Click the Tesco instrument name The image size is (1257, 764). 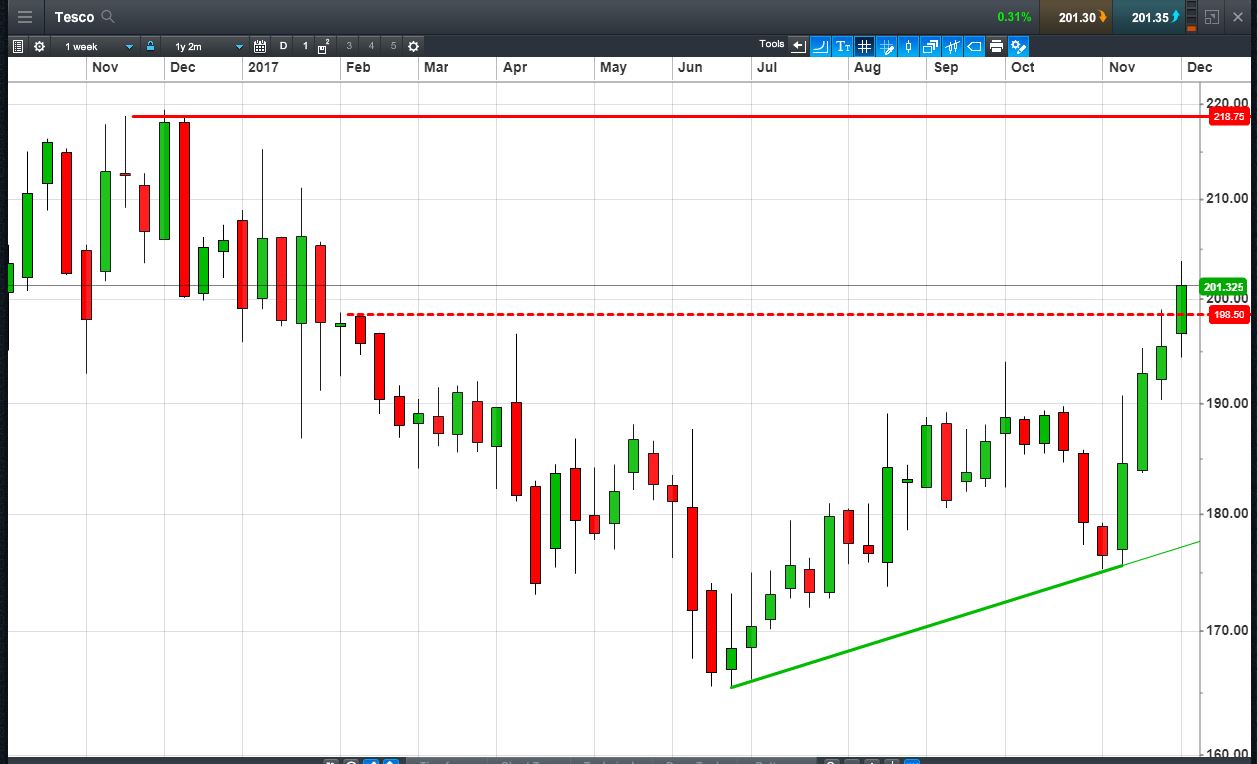[75, 17]
